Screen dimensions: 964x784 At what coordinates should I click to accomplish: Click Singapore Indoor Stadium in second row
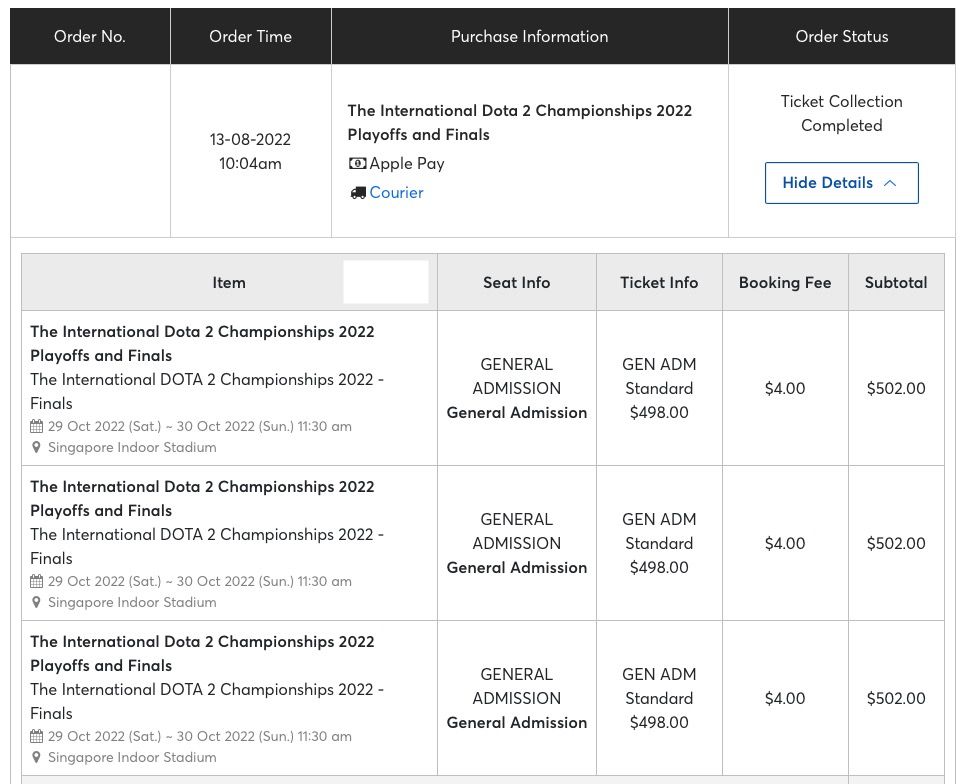click(132, 602)
